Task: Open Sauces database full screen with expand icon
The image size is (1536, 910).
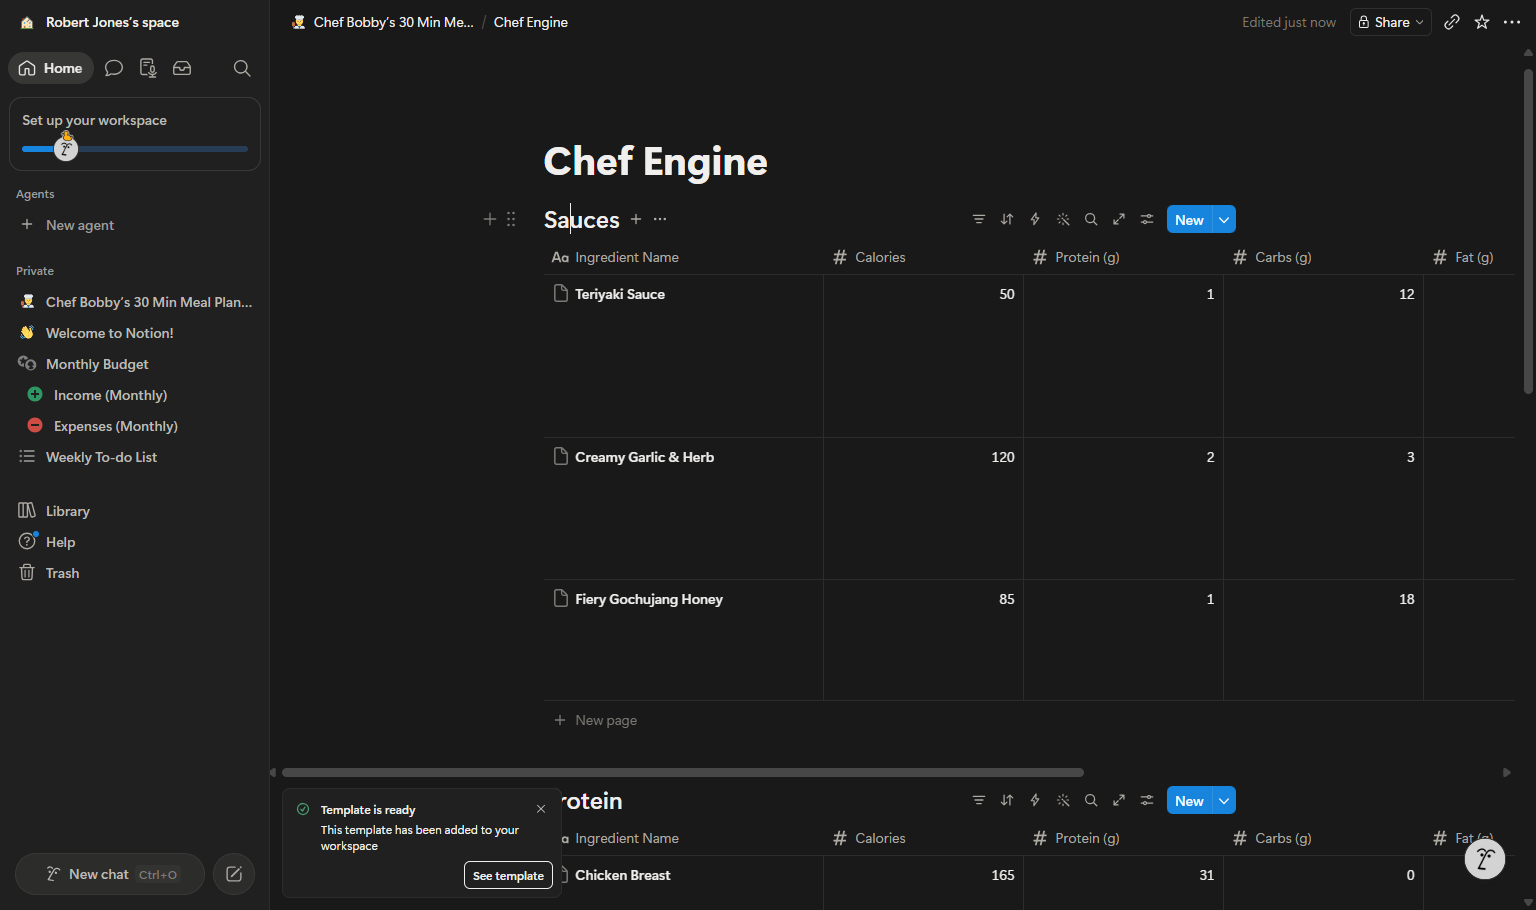Action: tap(1119, 219)
